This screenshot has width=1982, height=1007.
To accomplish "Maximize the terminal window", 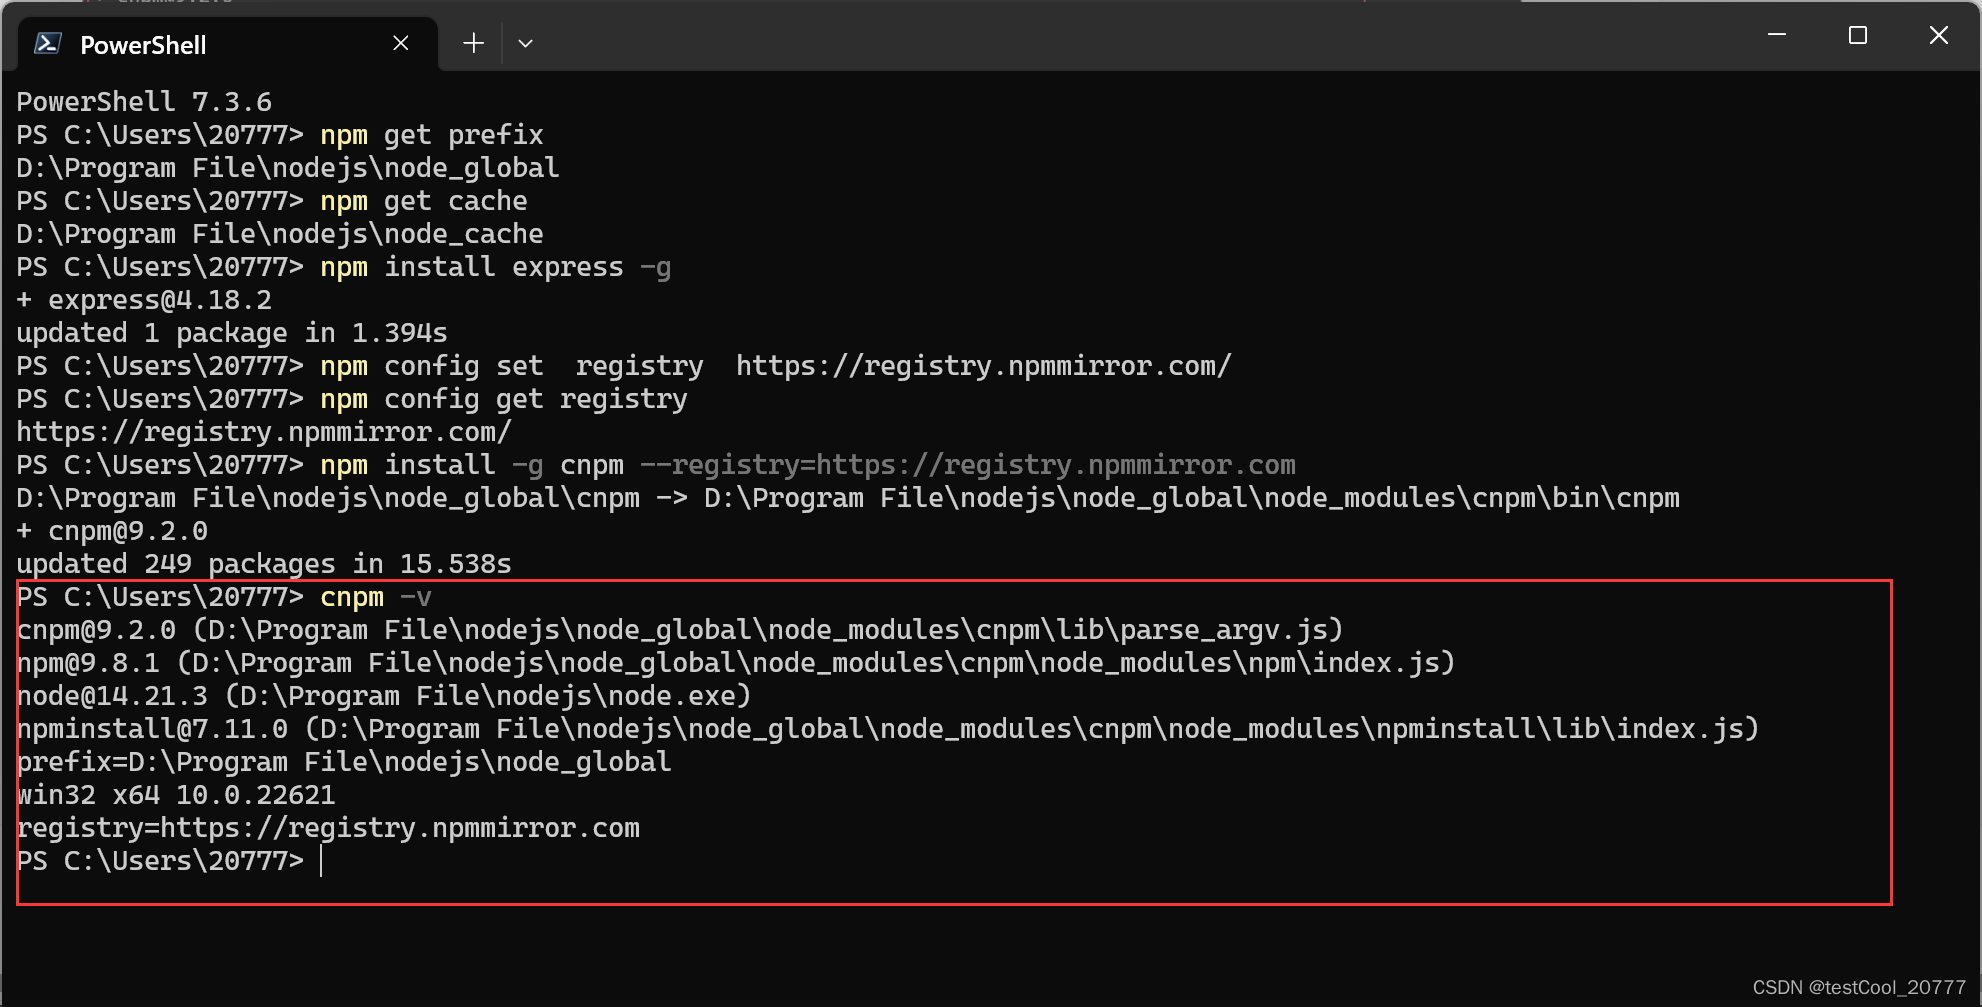I will 1857,34.
